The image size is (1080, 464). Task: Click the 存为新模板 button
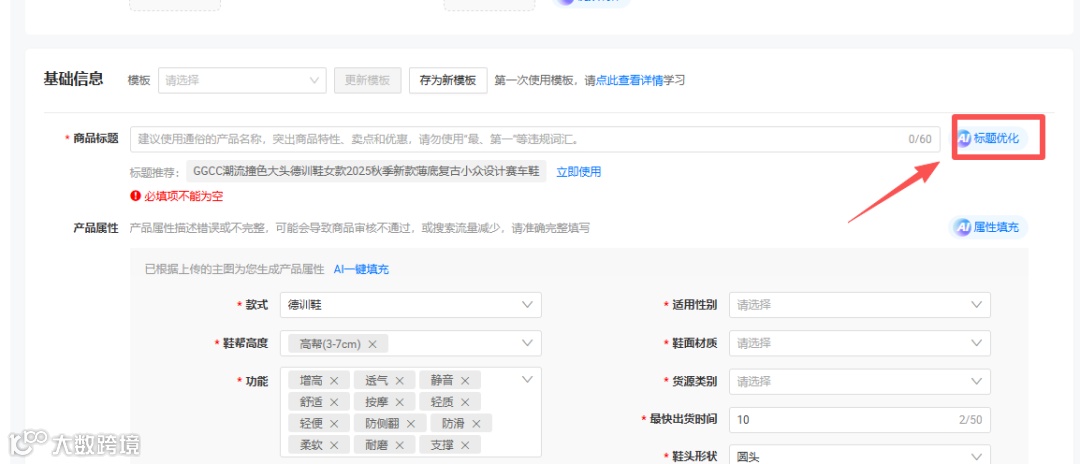448,80
